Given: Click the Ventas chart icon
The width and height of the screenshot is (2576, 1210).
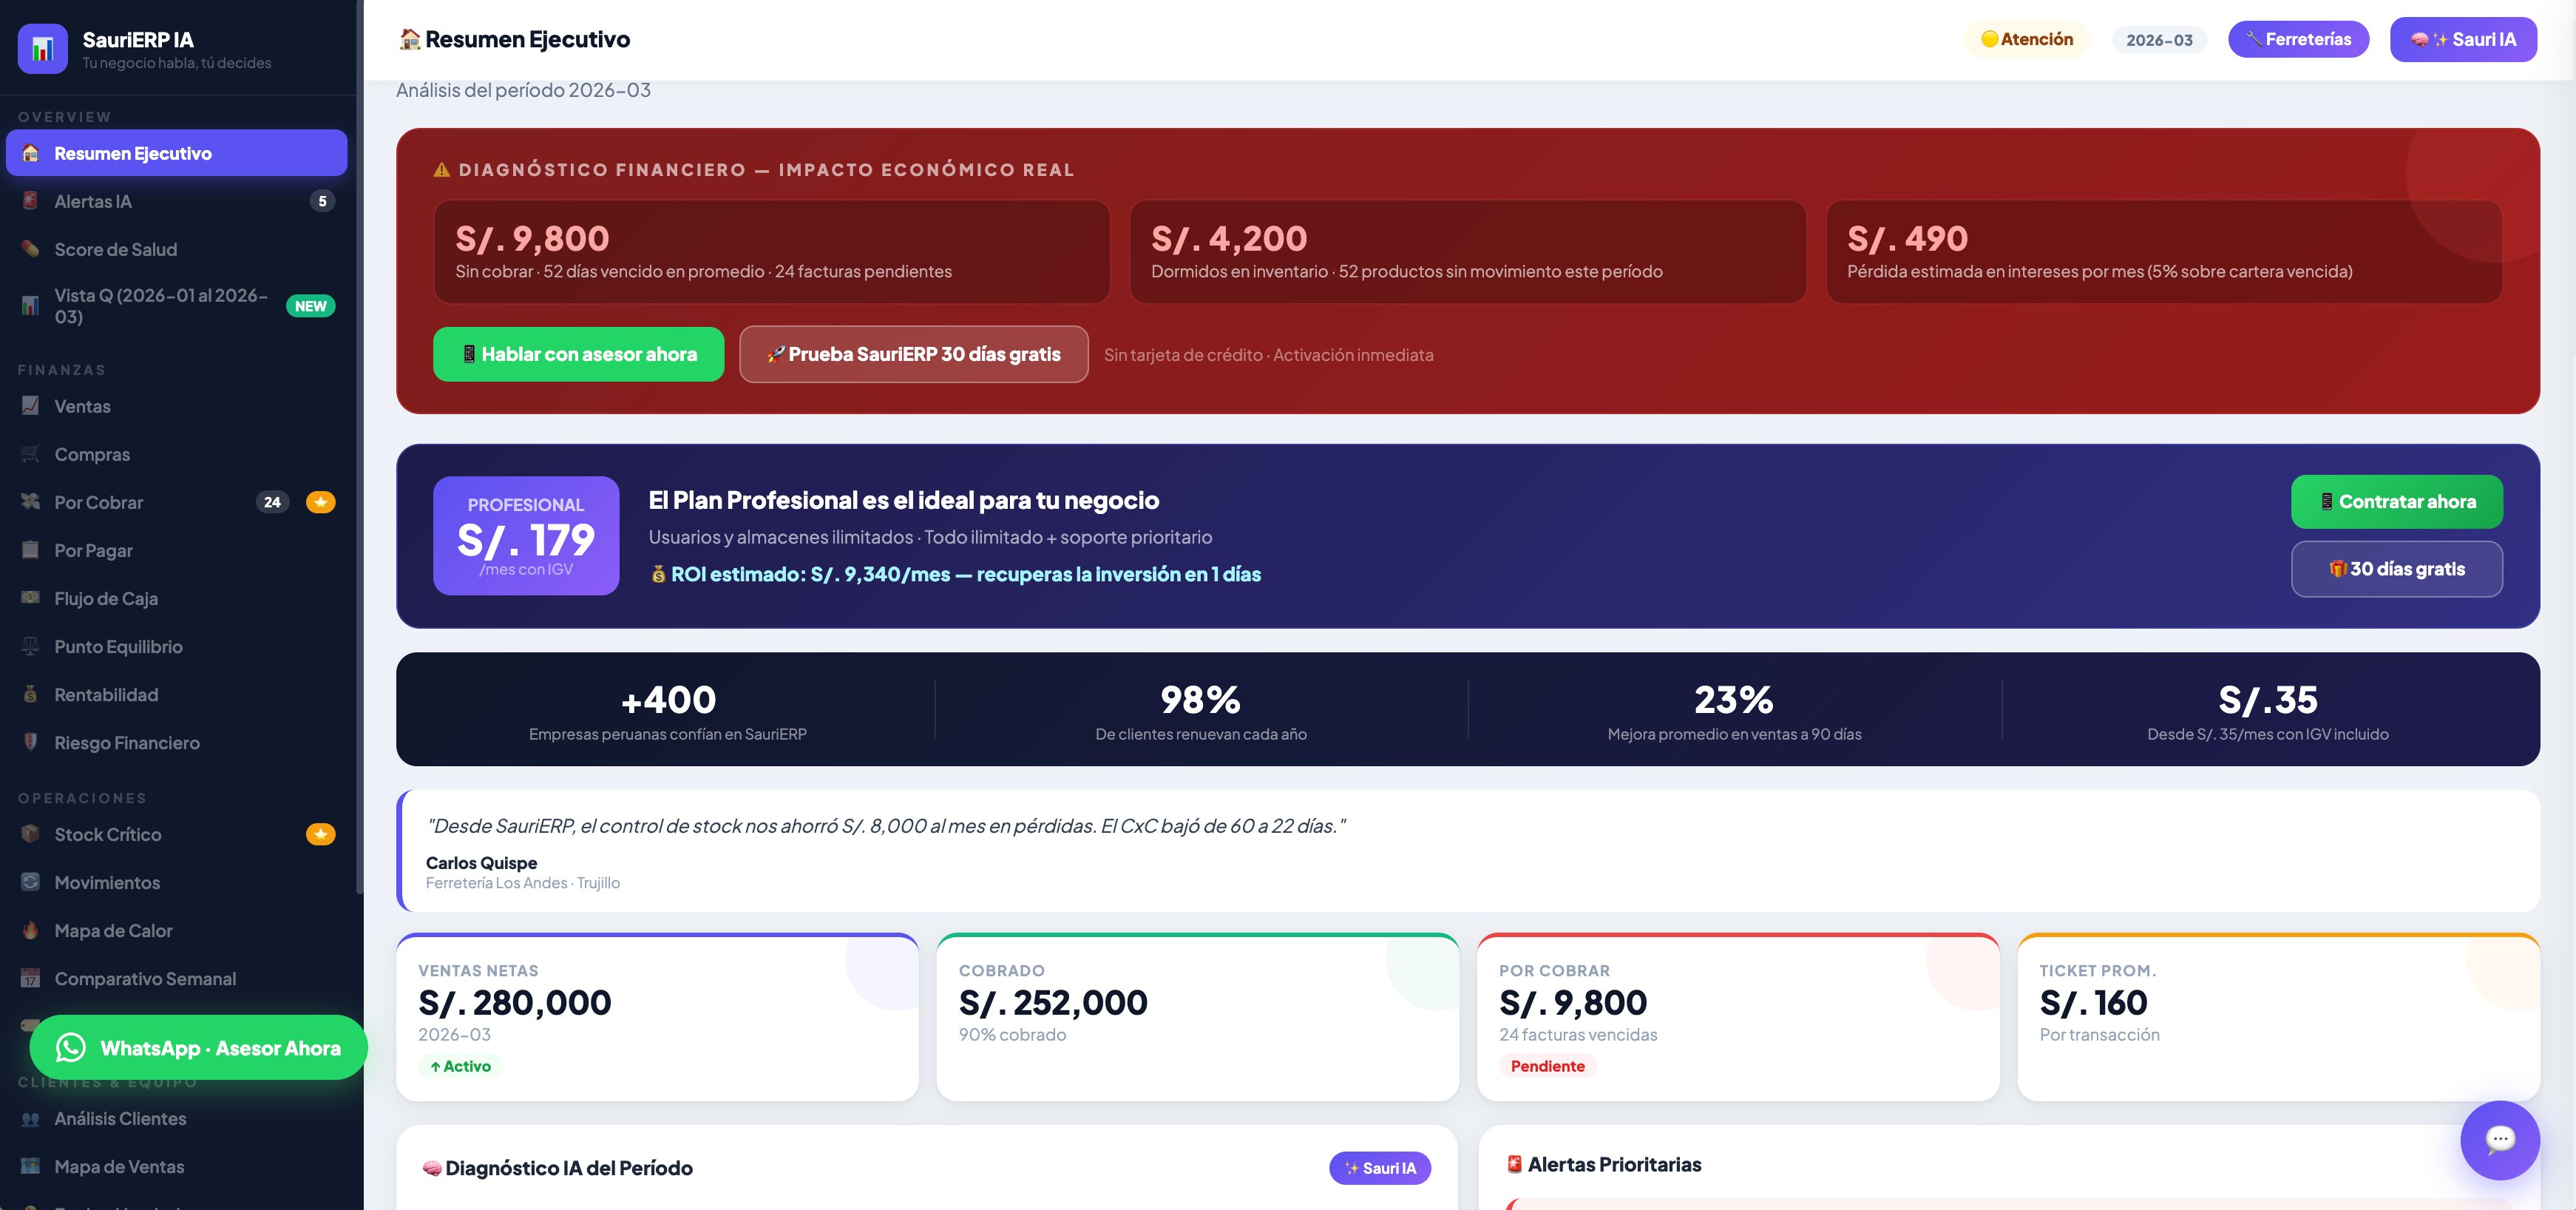Looking at the screenshot, I should [x=31, y=406].
